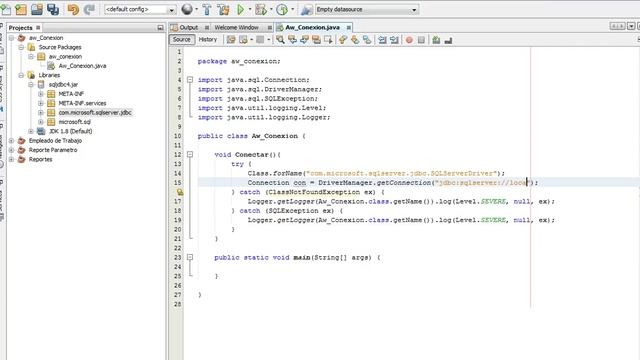Screen dimensions: 640x360
Task: Toggle the History view button
Action: [208, 39]
